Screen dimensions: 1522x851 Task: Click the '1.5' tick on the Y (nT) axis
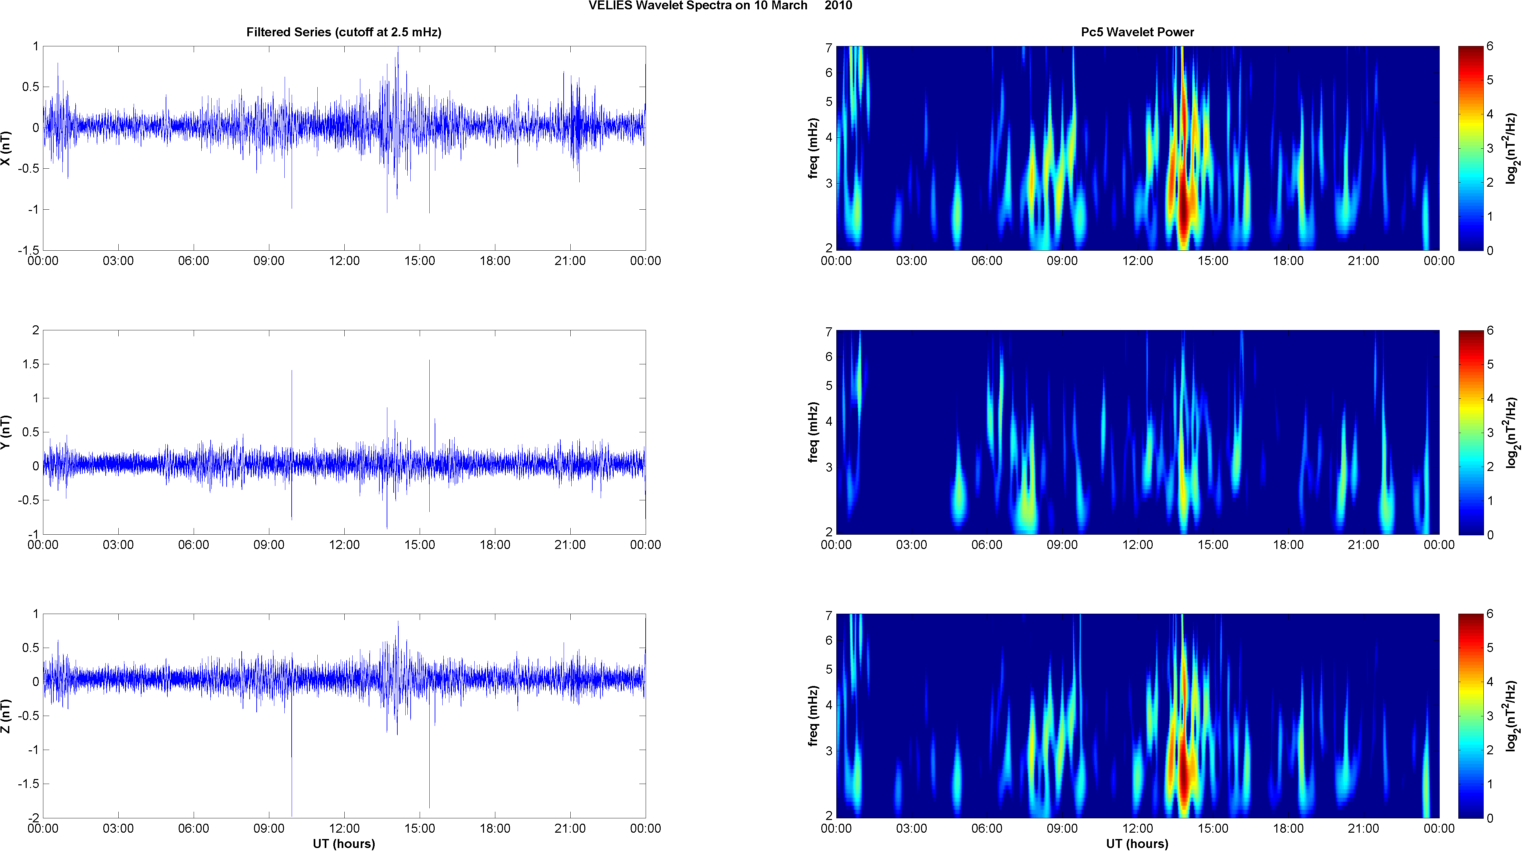31,365
